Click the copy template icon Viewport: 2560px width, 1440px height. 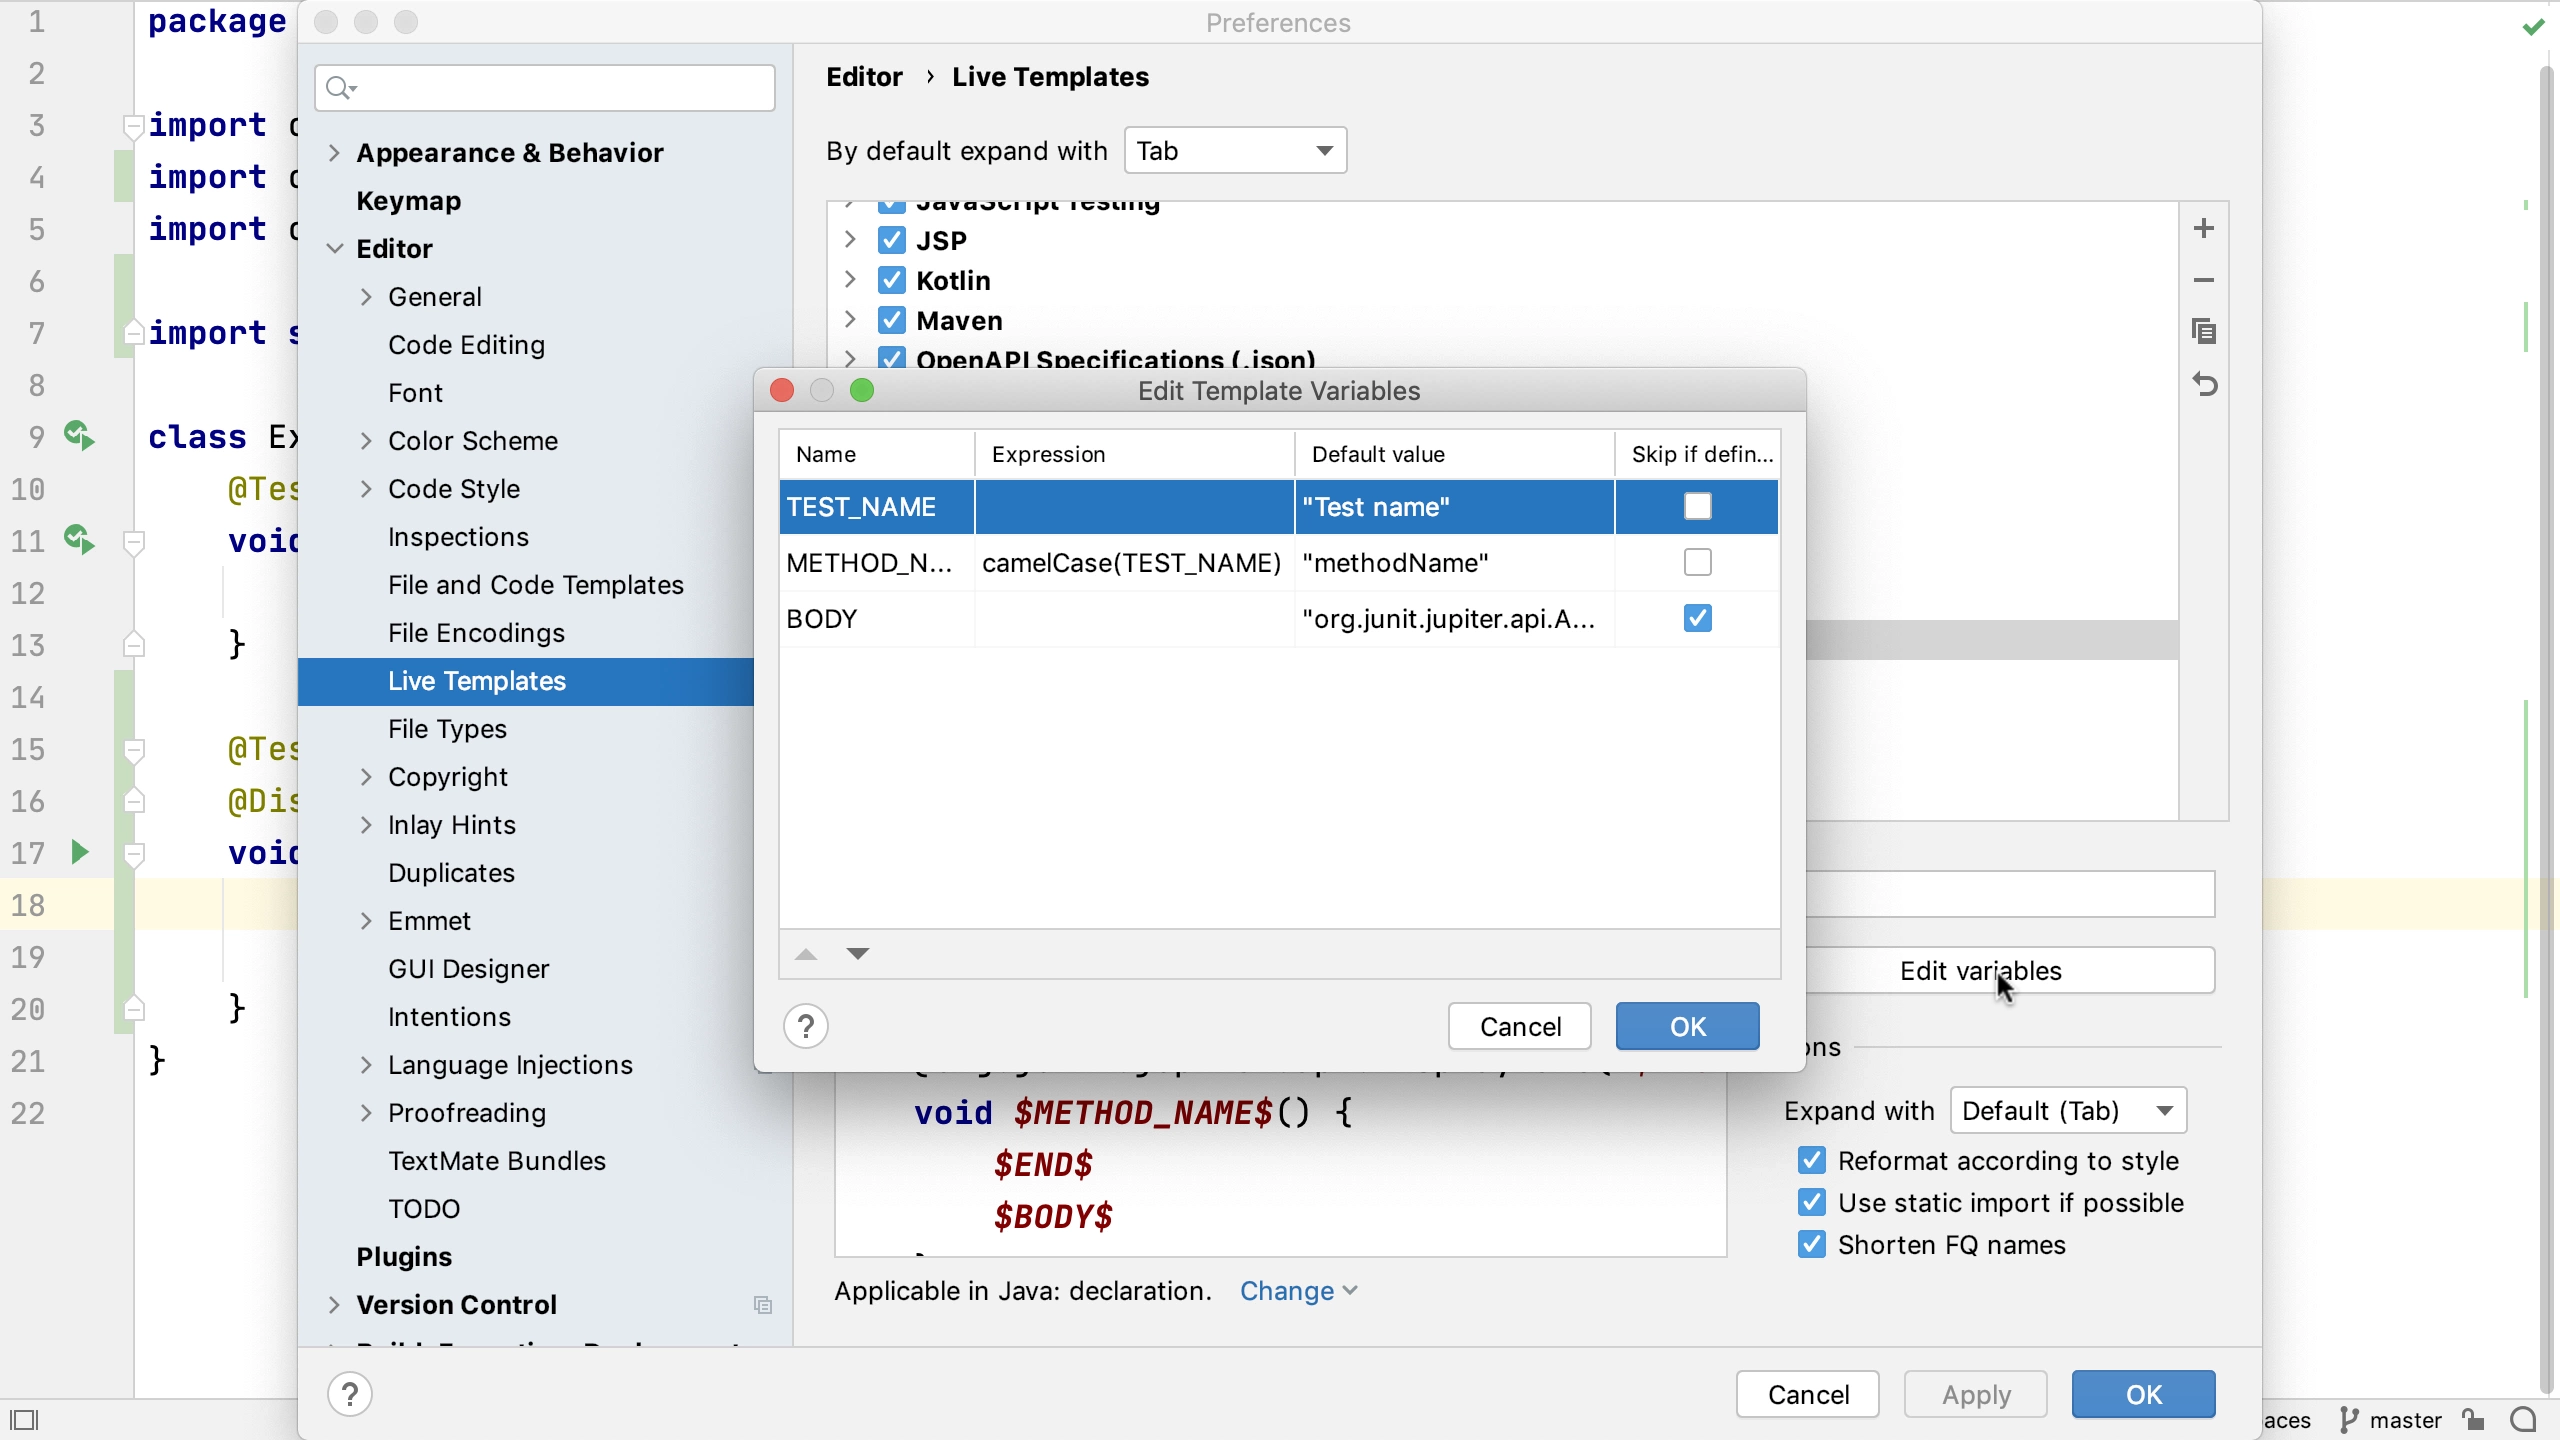[2205, 332]
